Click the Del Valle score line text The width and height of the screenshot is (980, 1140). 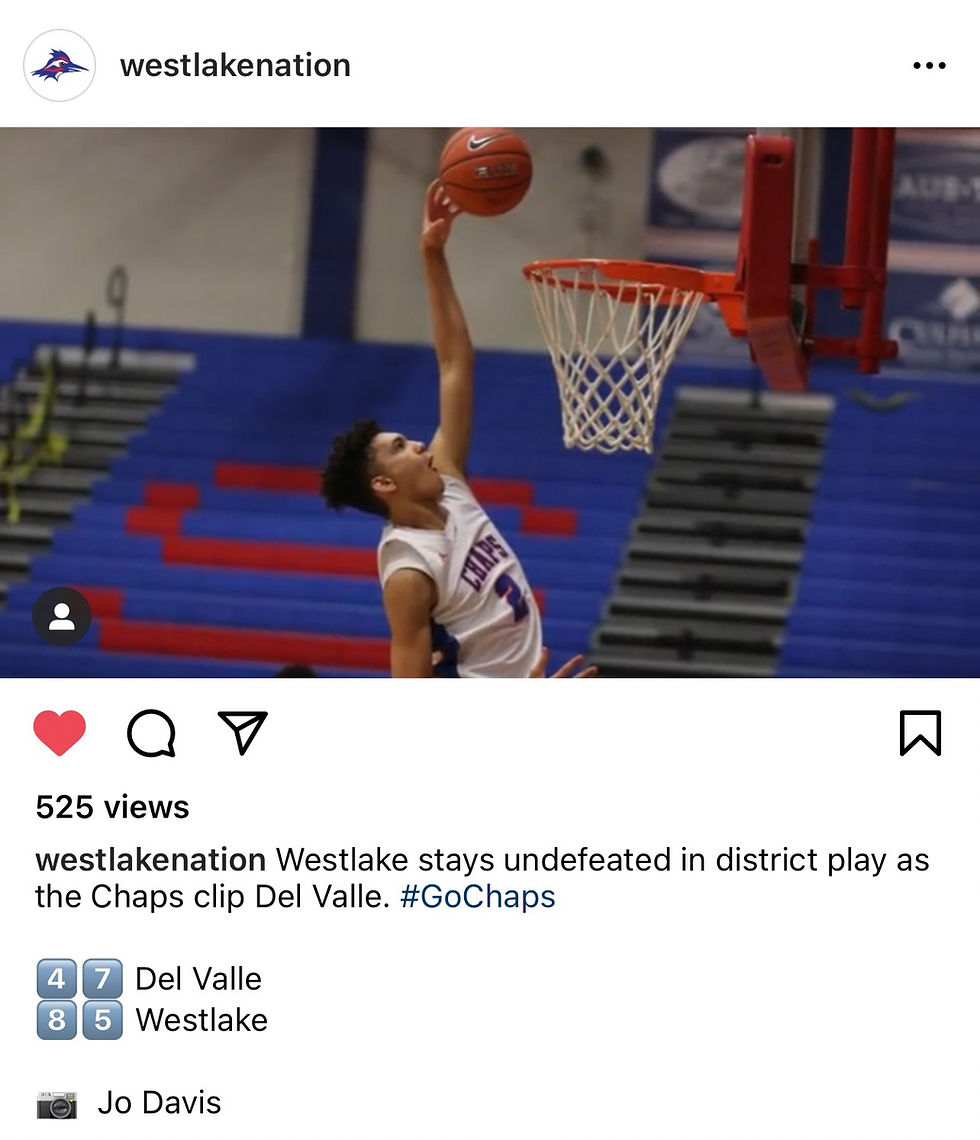[198, 979]
